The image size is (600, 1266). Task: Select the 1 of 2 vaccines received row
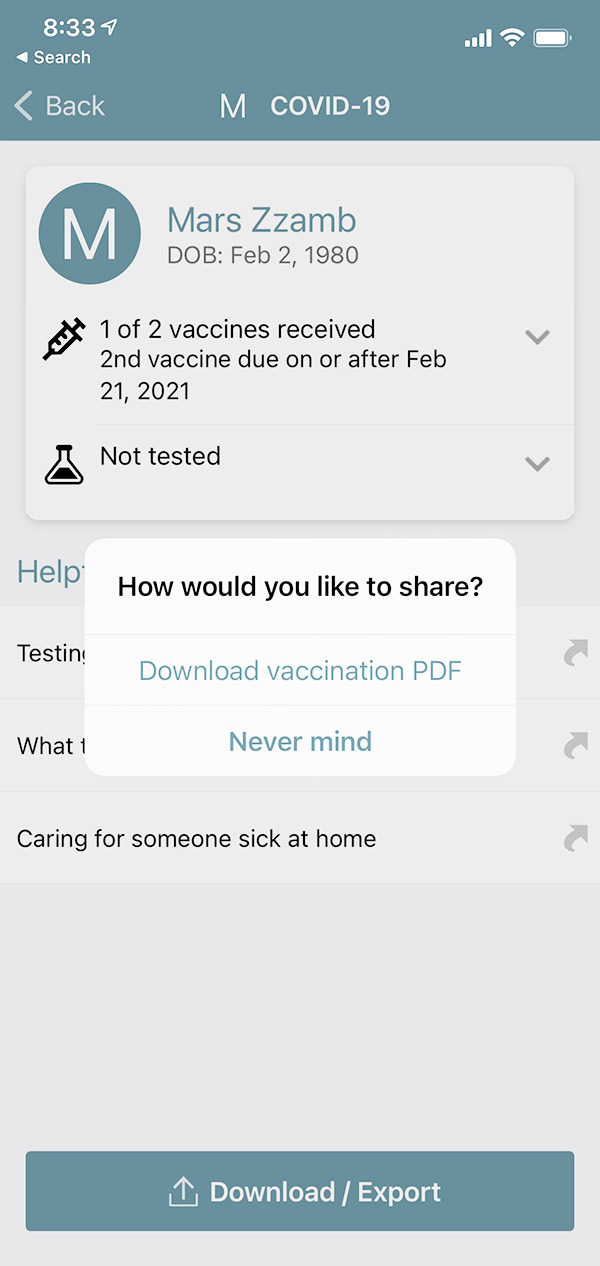point(300,360)
